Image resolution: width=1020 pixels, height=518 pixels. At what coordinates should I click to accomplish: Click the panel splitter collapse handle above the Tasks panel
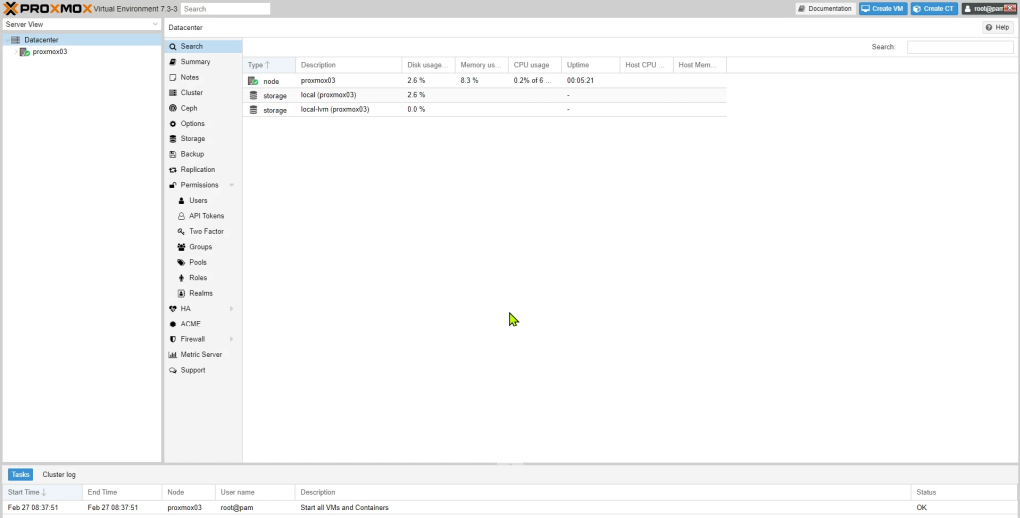510,464
